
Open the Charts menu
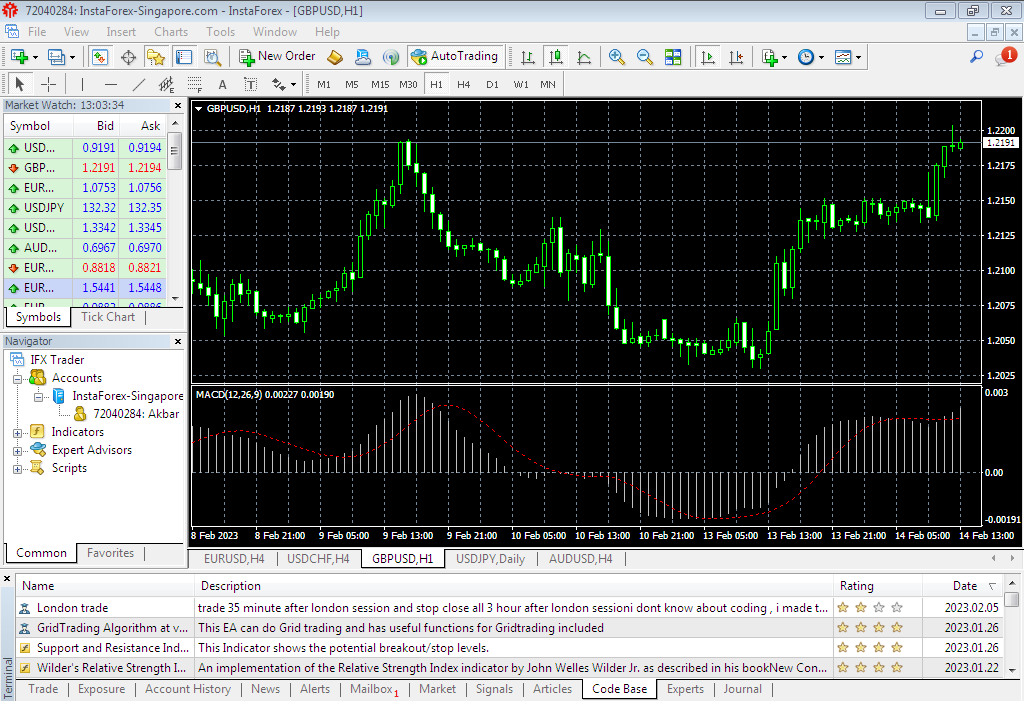(171, 32)
